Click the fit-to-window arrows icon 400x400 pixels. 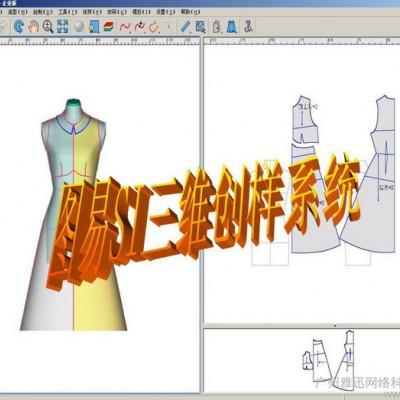pyautogui.click(x=63, y=26)
